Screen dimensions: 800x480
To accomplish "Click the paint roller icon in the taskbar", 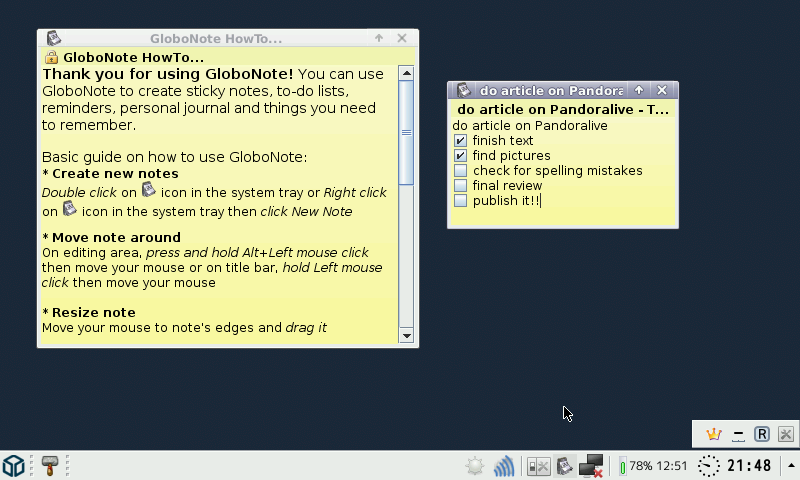I will 49,466.
